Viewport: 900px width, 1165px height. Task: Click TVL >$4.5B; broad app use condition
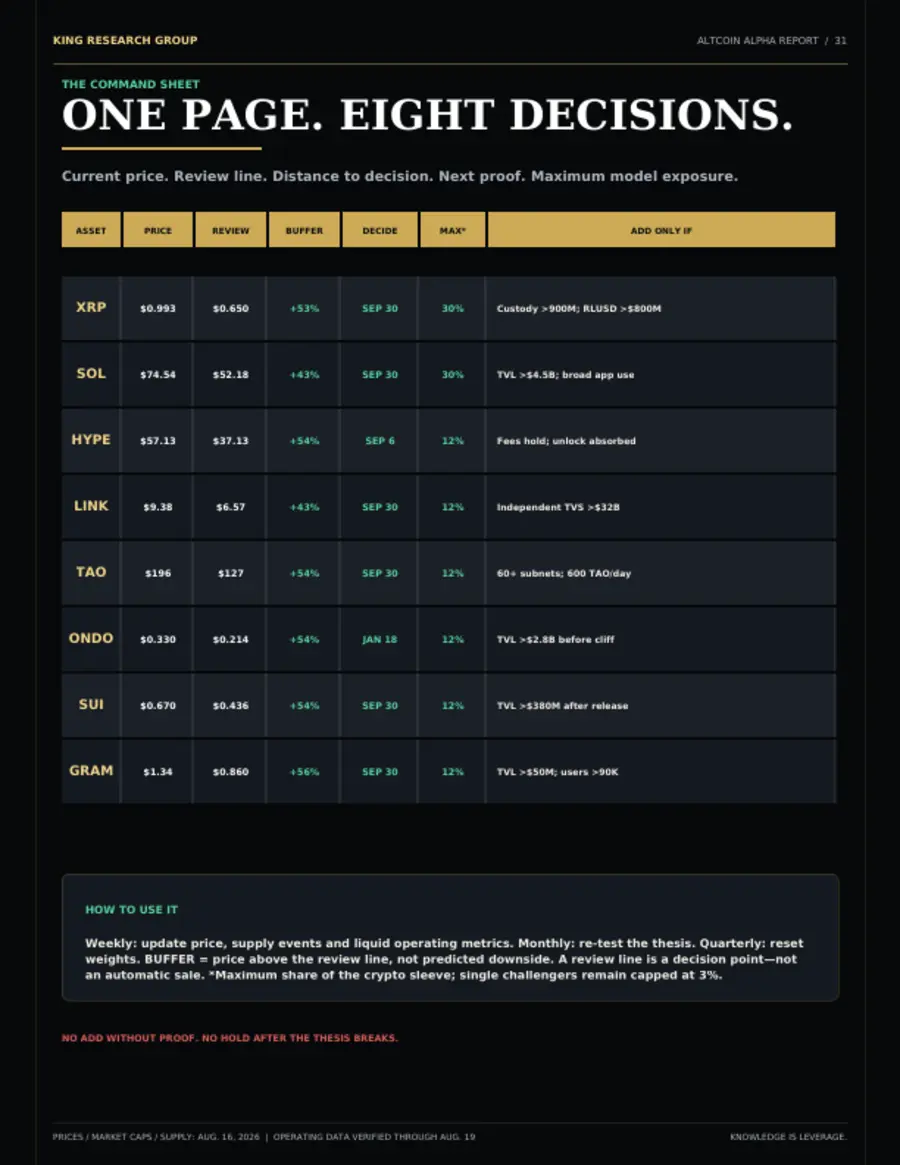click(x=565, y=374)
